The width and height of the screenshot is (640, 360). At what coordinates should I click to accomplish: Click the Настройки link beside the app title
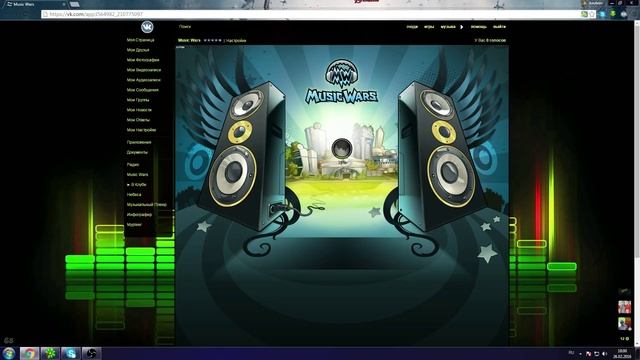click(x=236, y=41)
